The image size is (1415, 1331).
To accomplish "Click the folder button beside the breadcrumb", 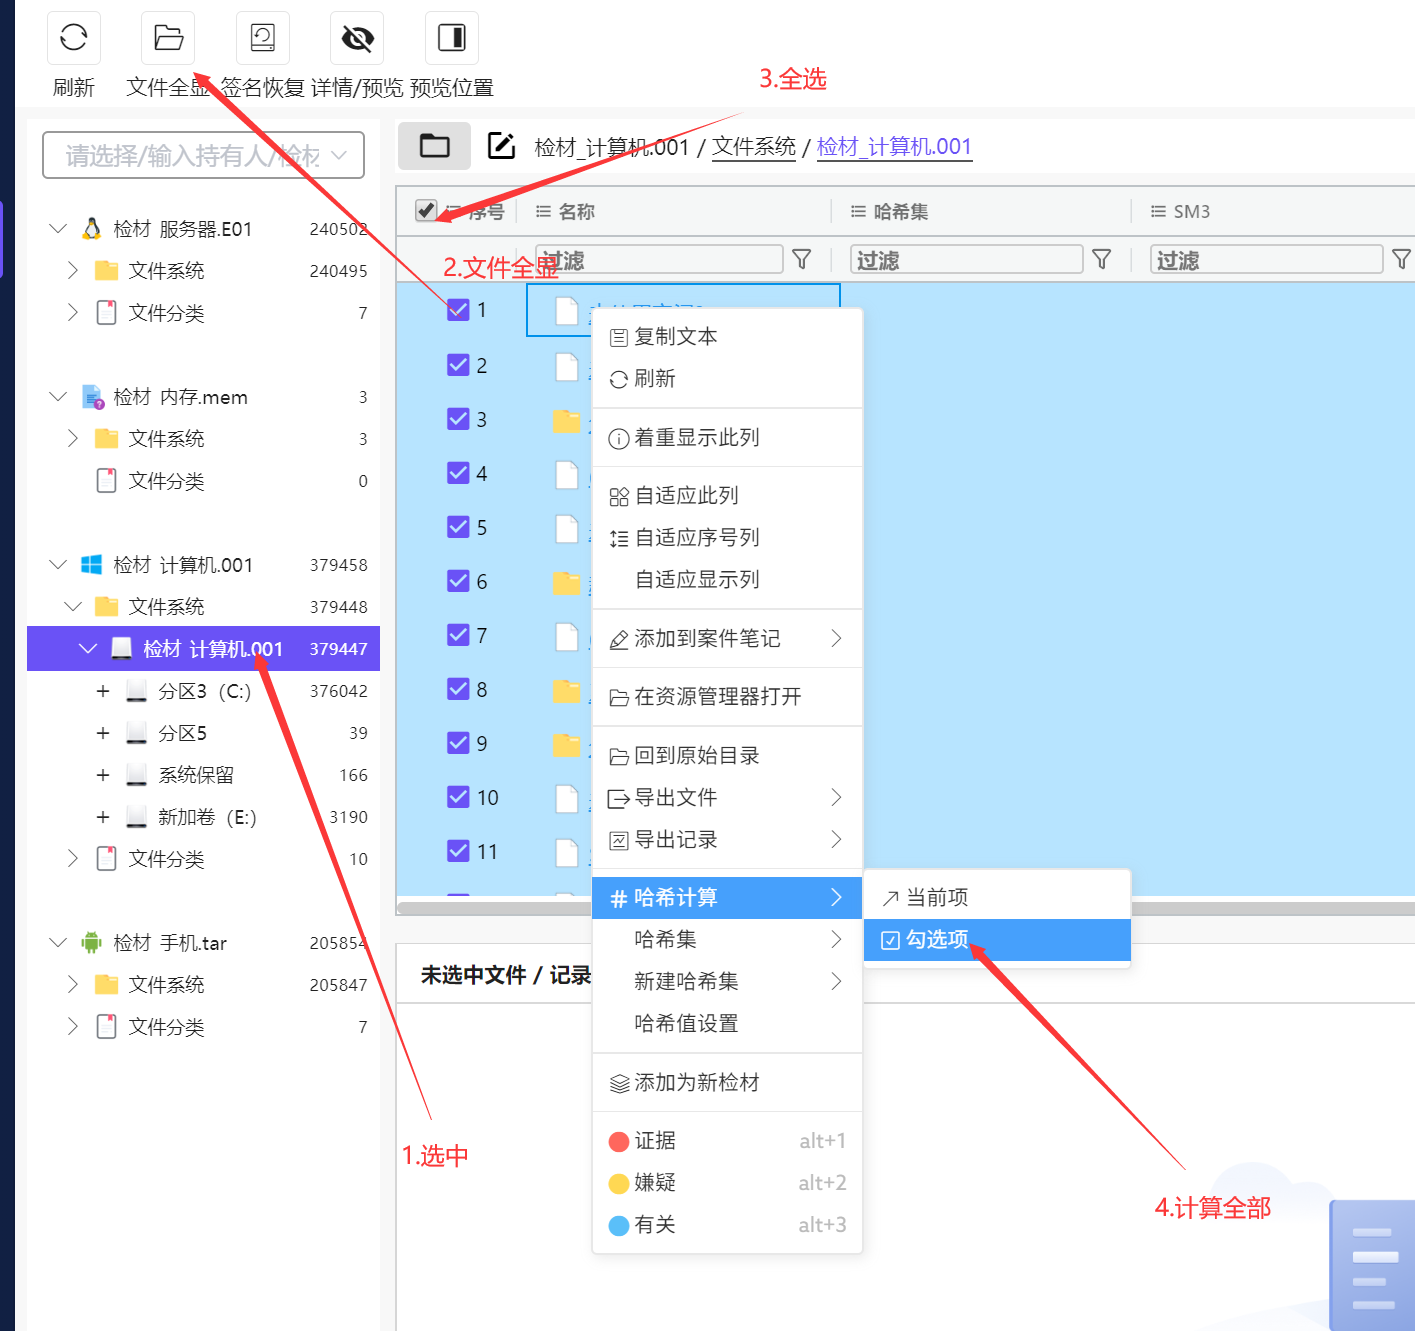I will (x=434, y=146).
